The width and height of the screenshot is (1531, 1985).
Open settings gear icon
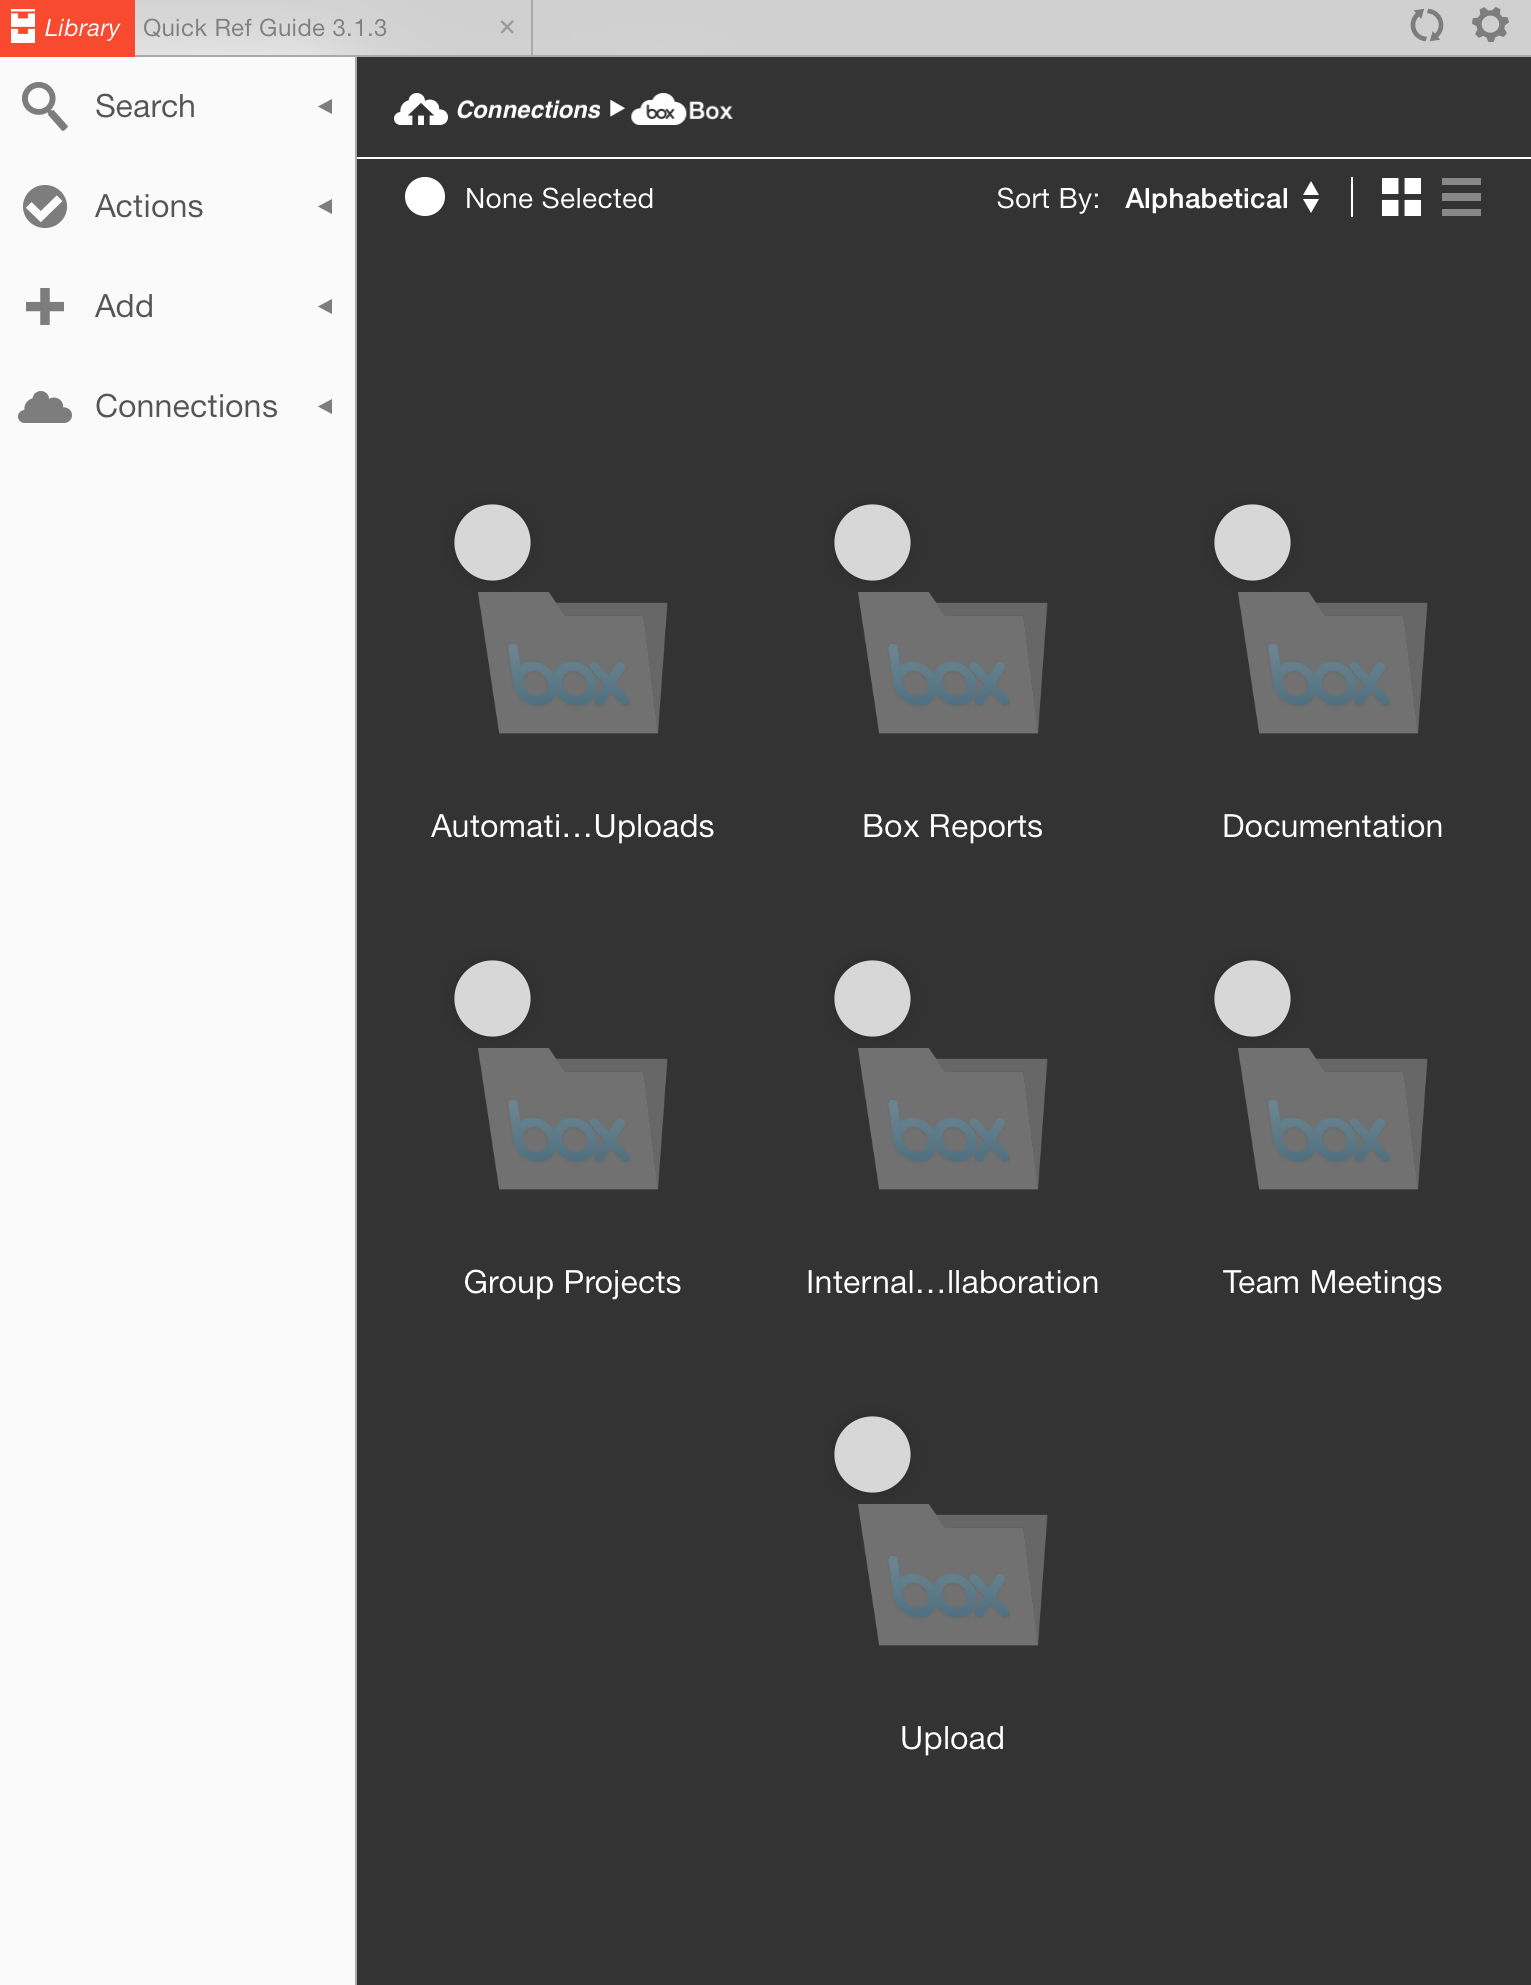1490,25
